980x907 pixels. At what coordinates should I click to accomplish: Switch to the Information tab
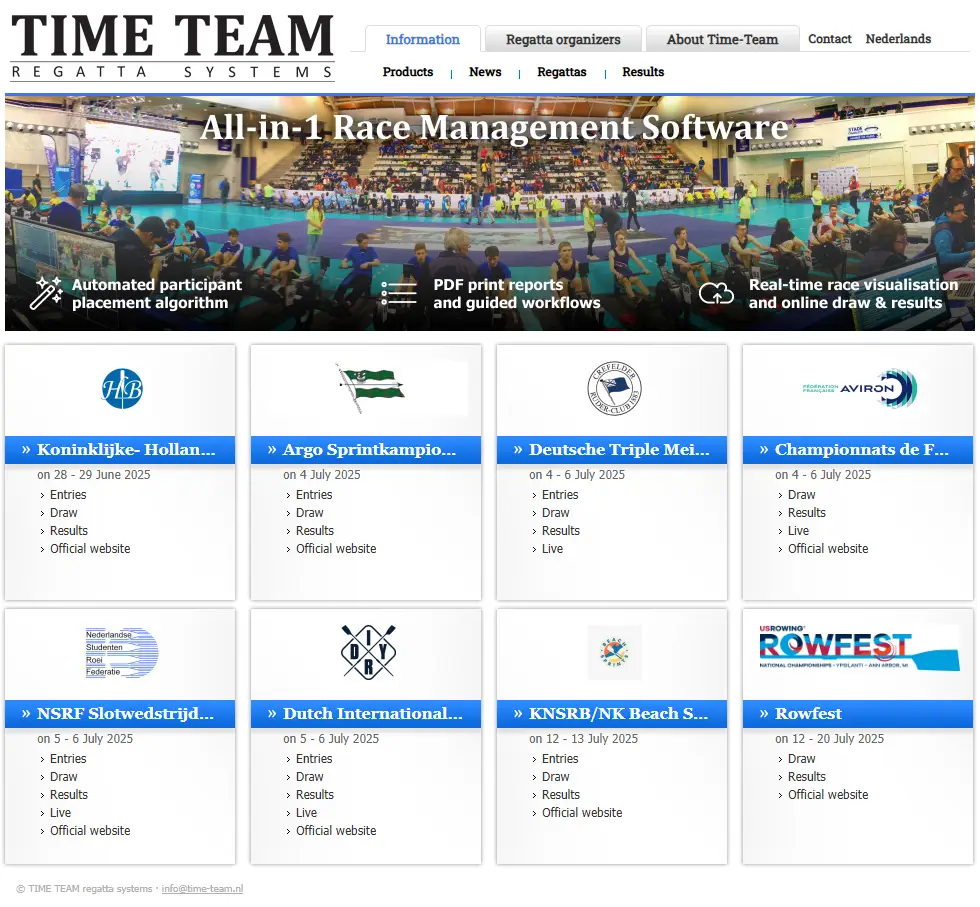coord(422,39)
